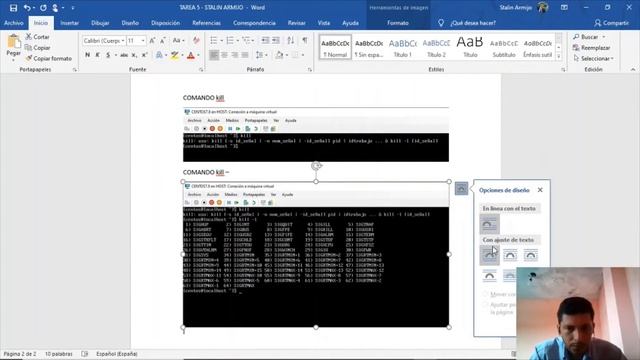Open Reemplazar replace dialog

[x=591, y=48]
